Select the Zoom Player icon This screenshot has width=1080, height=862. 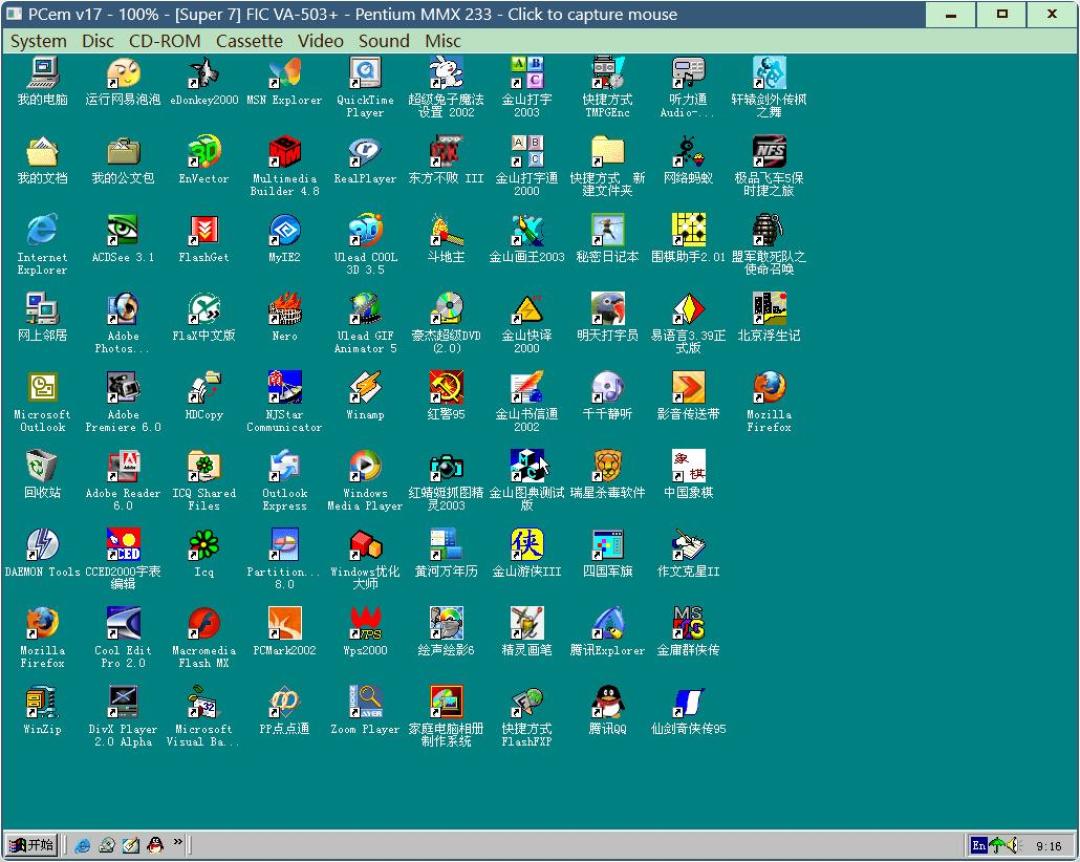(x=365, y=712)
